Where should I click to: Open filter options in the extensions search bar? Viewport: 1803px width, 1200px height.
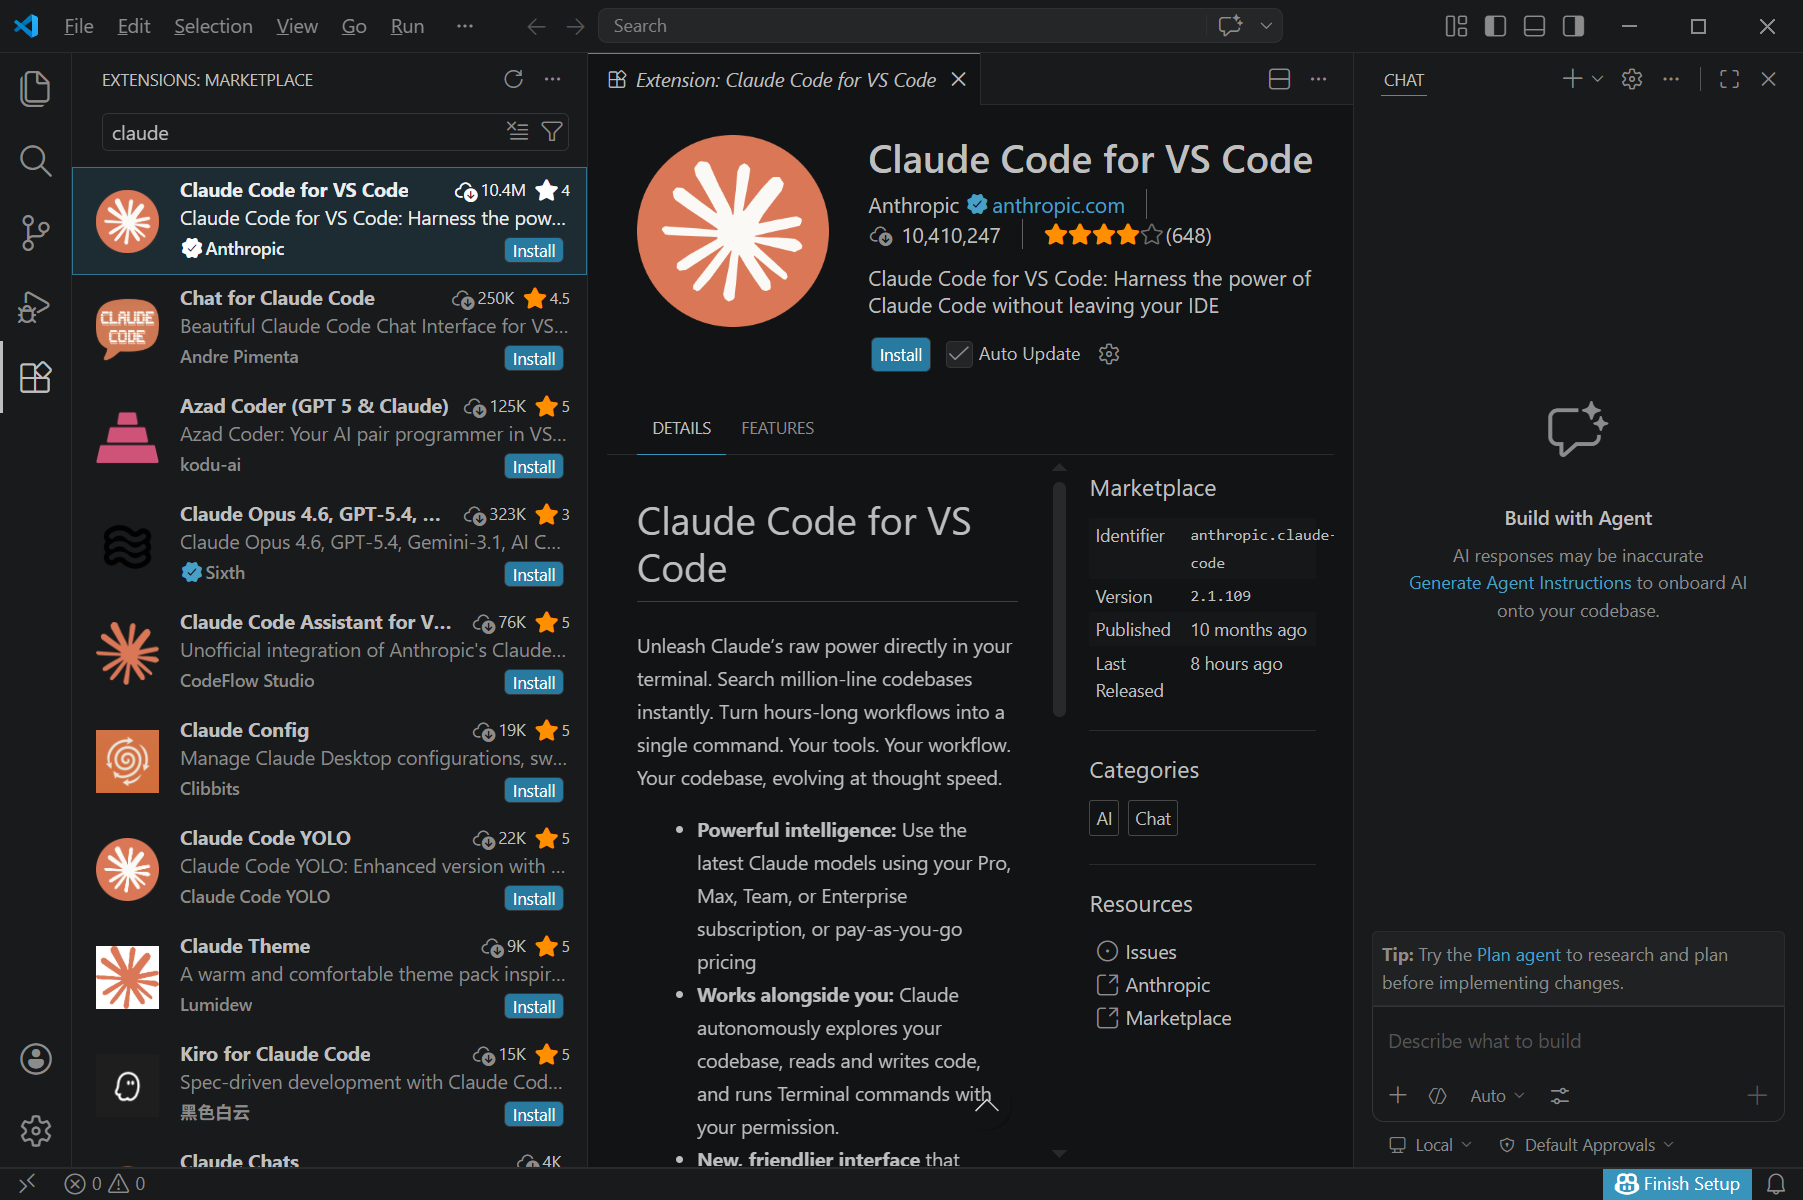[x=551, y=131]
